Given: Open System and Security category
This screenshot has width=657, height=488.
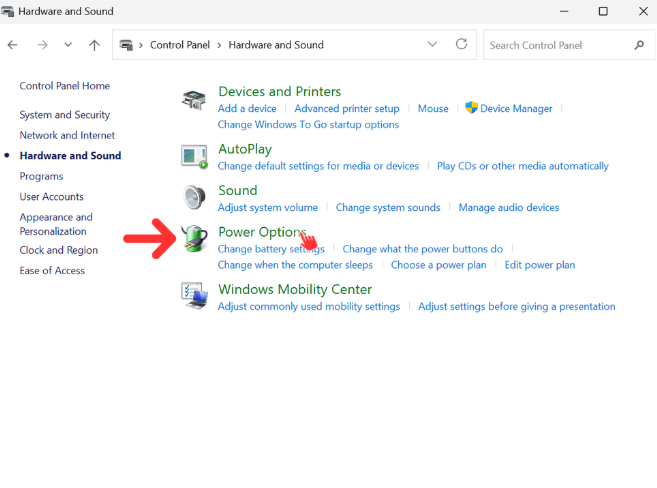Looking at the screenshot, I should (x=65, y=115).
